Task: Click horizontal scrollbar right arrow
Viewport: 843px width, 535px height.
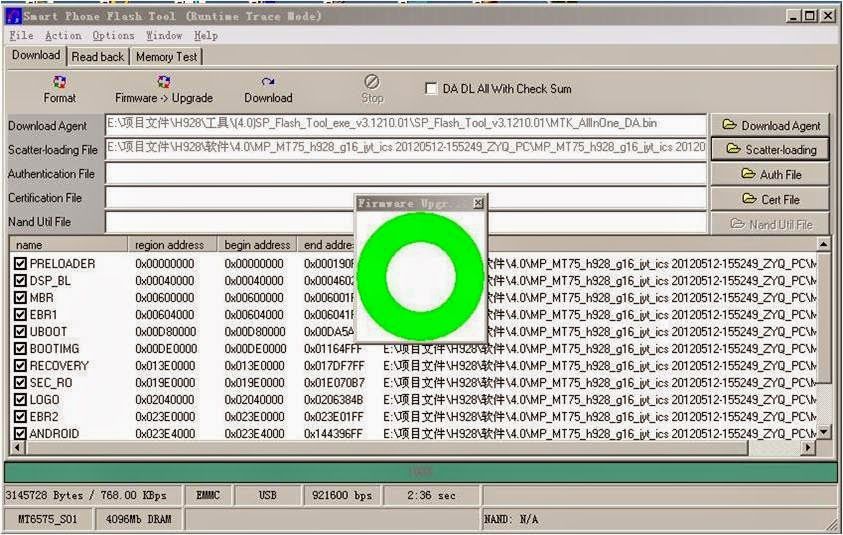Action: (808, 447)
